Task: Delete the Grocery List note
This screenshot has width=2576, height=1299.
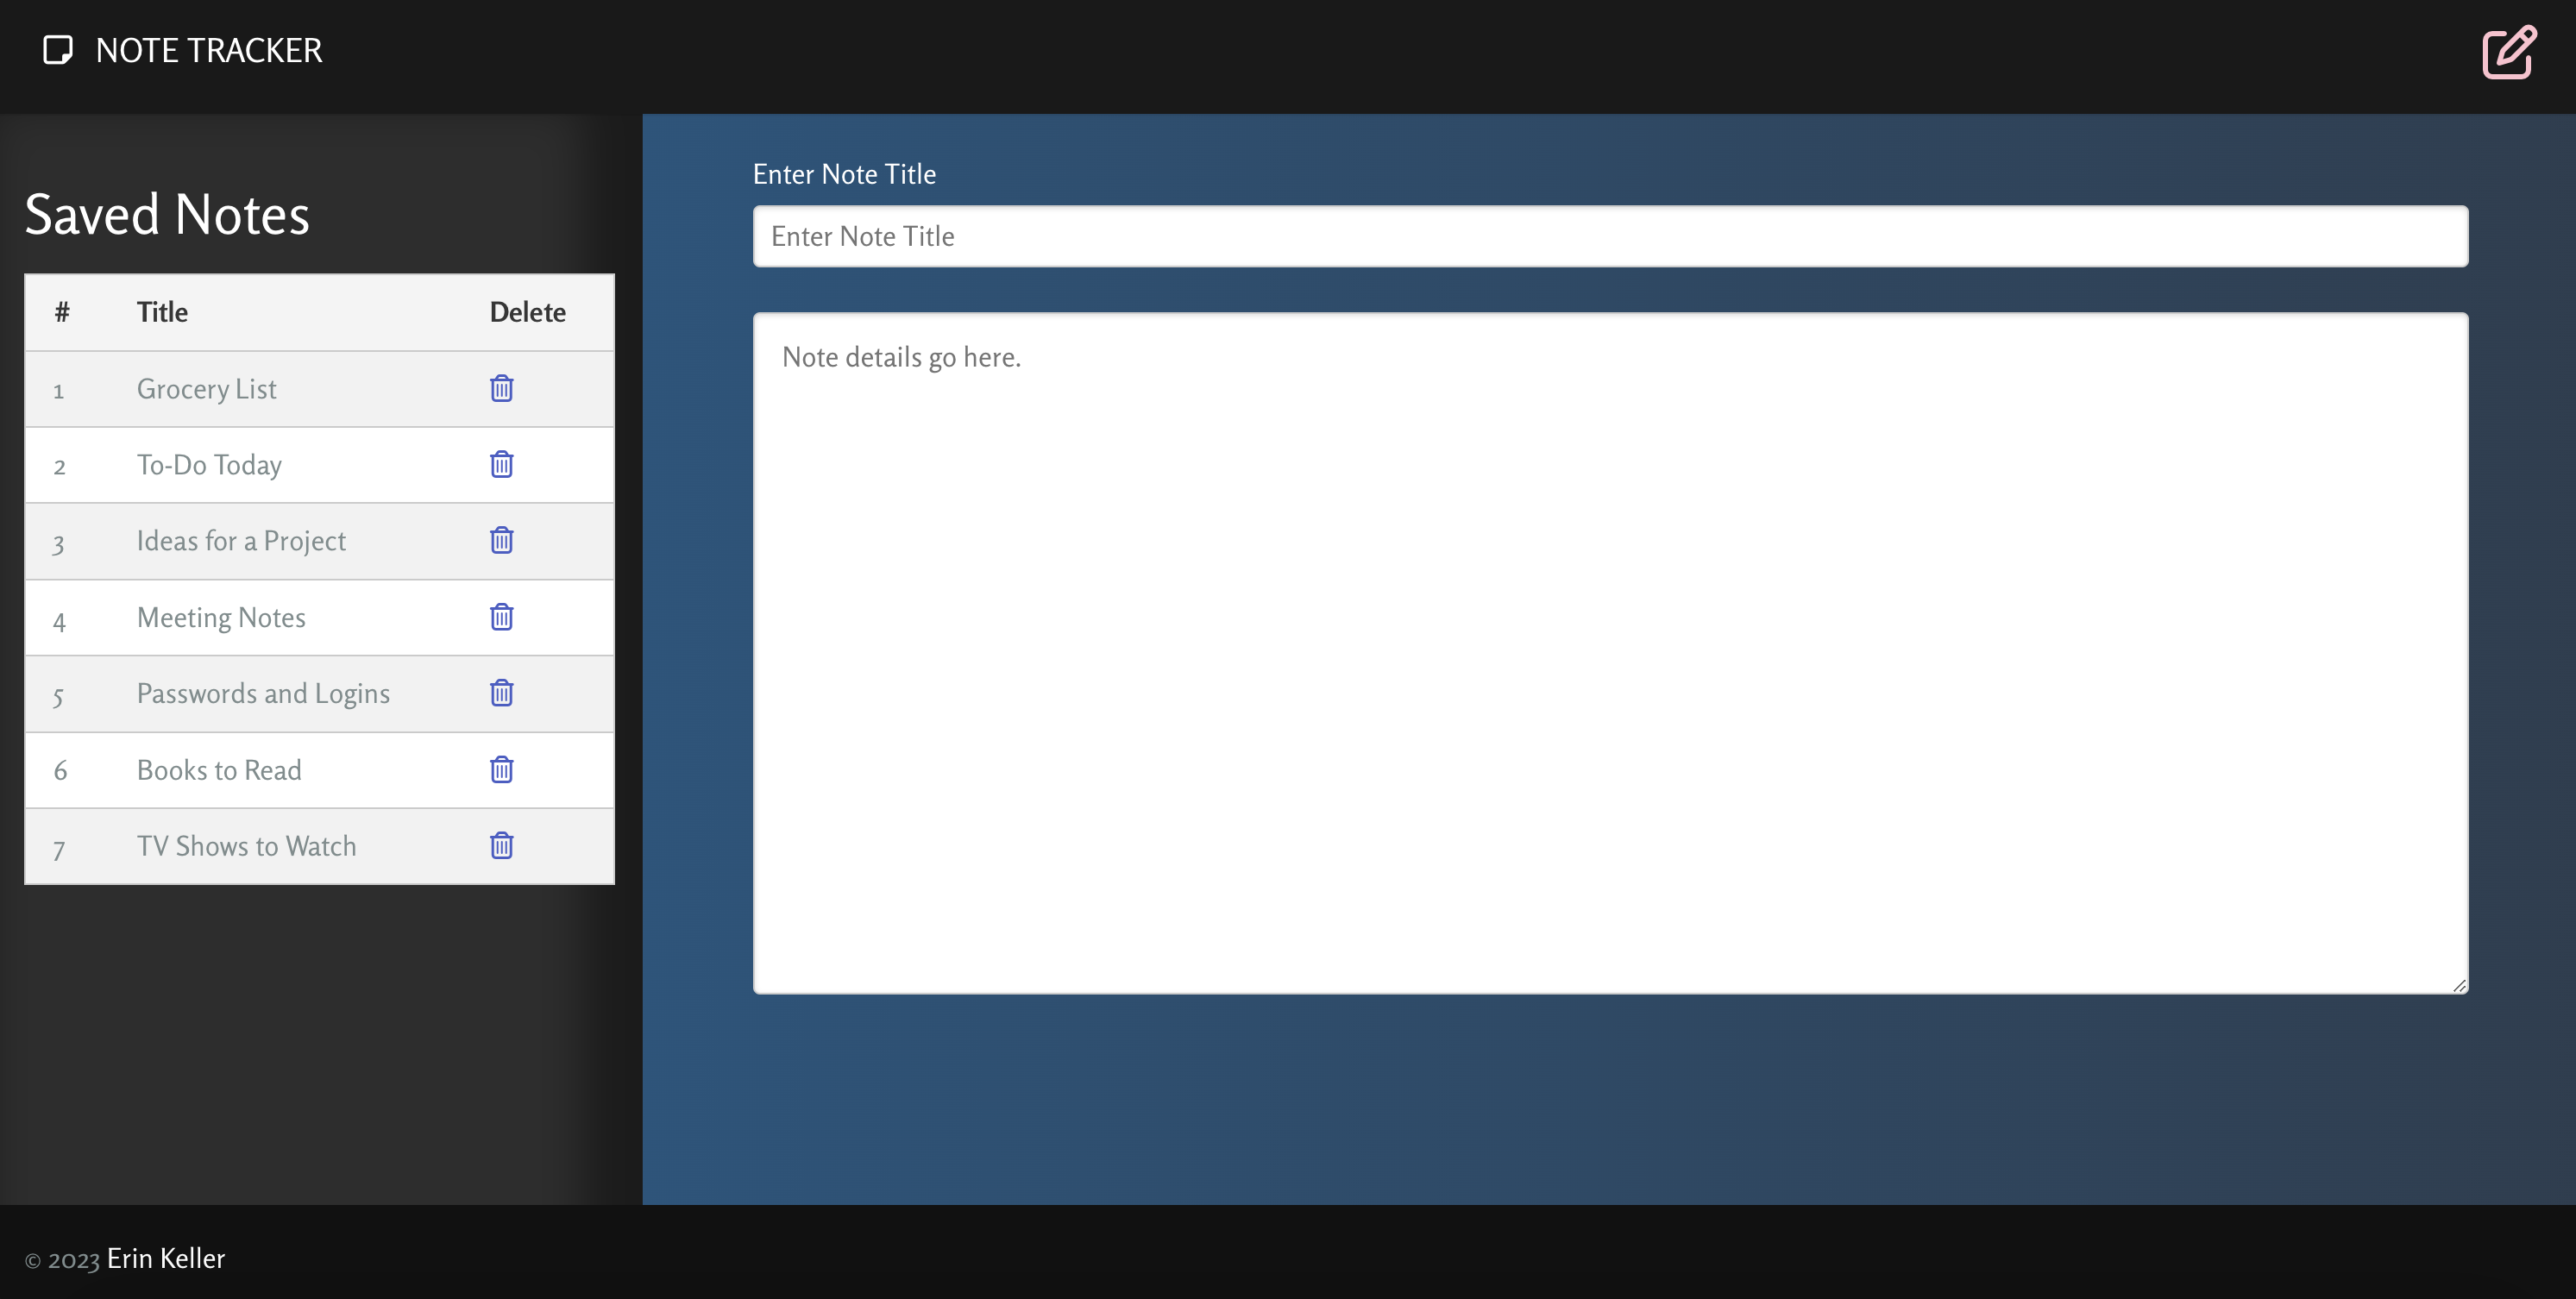Action: pos(502,387)
